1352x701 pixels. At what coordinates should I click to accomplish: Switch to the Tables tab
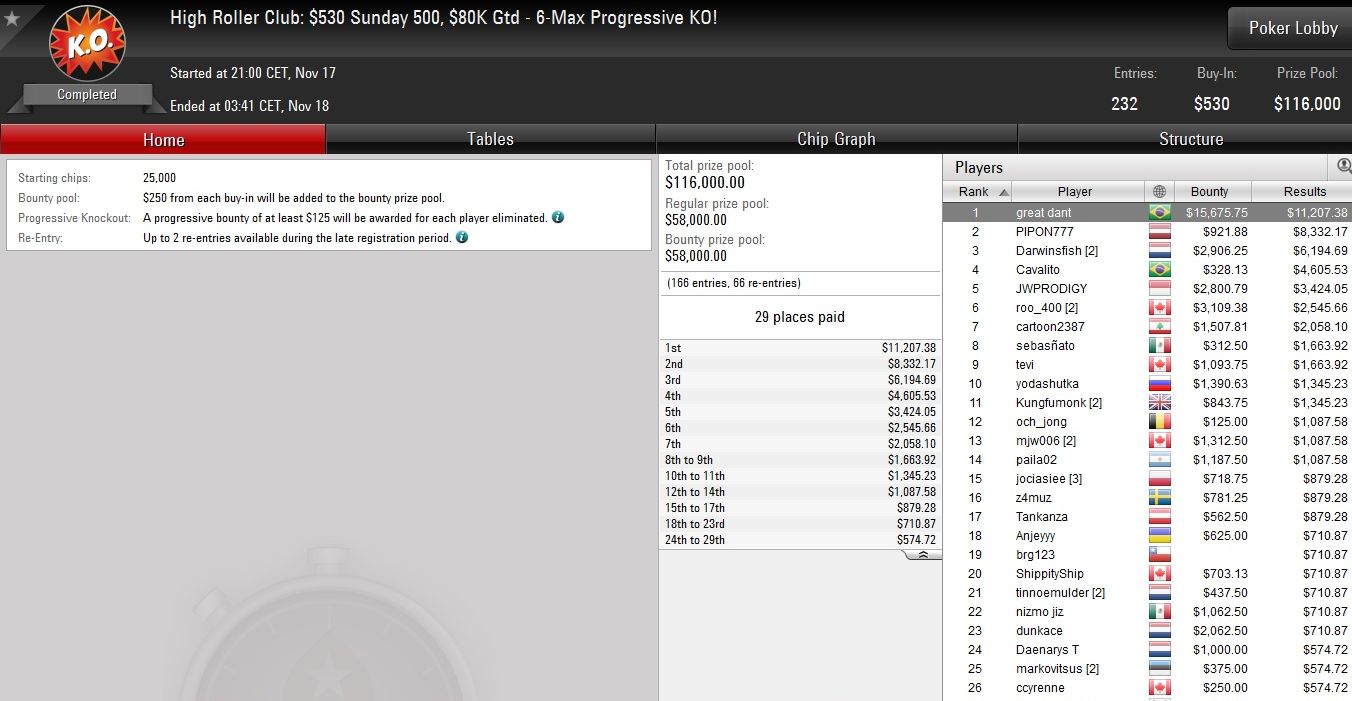point(490,139)
